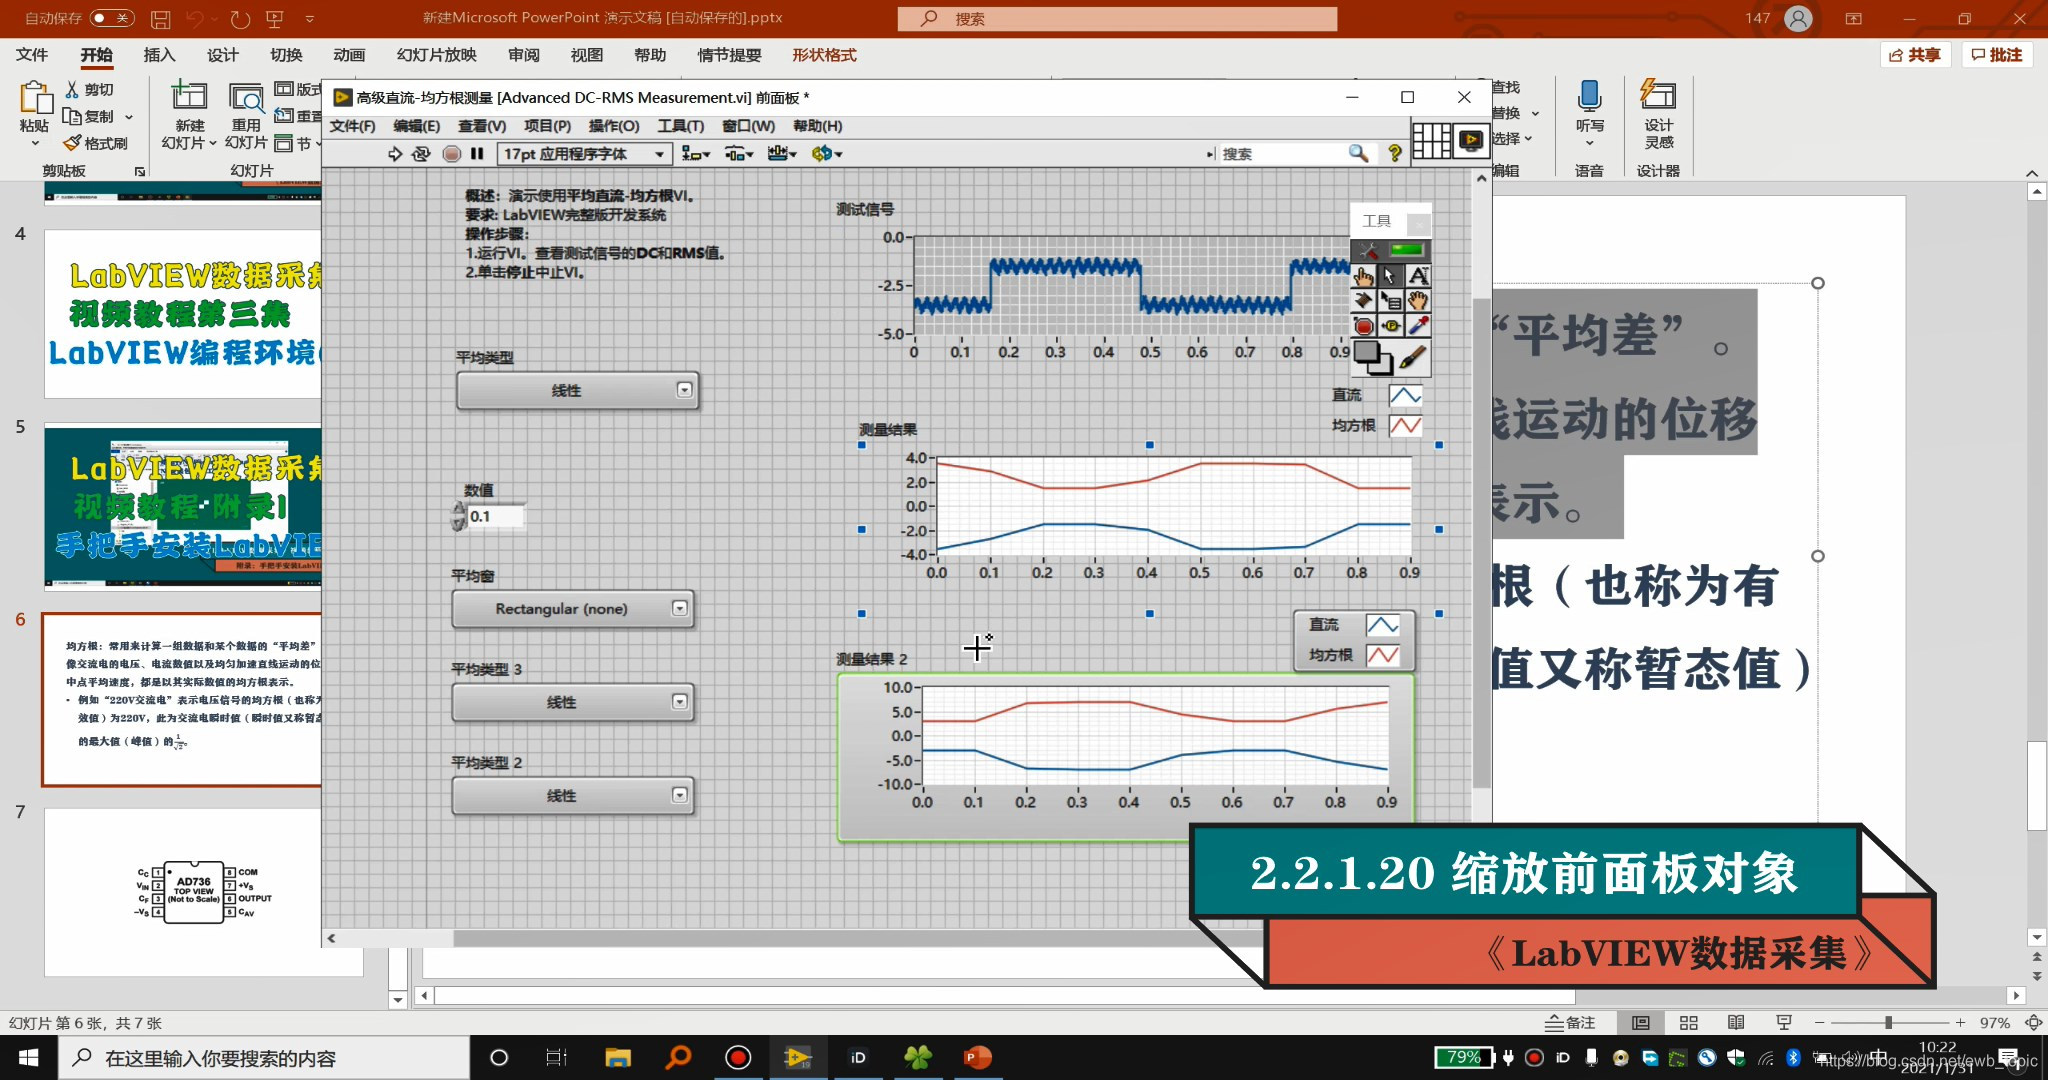This screenshot has height=1080, width=2048.
Task: Click the 均方根 plot swatch in lower legend
Action: tap(1383, 655)
